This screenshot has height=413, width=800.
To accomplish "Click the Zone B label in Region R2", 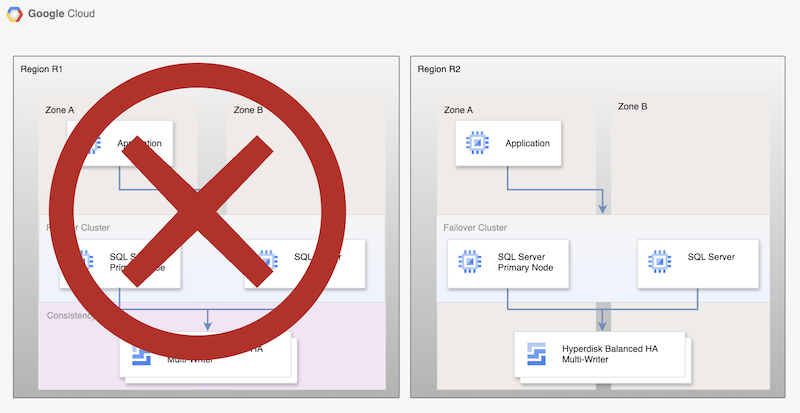I will click(632, 106).
